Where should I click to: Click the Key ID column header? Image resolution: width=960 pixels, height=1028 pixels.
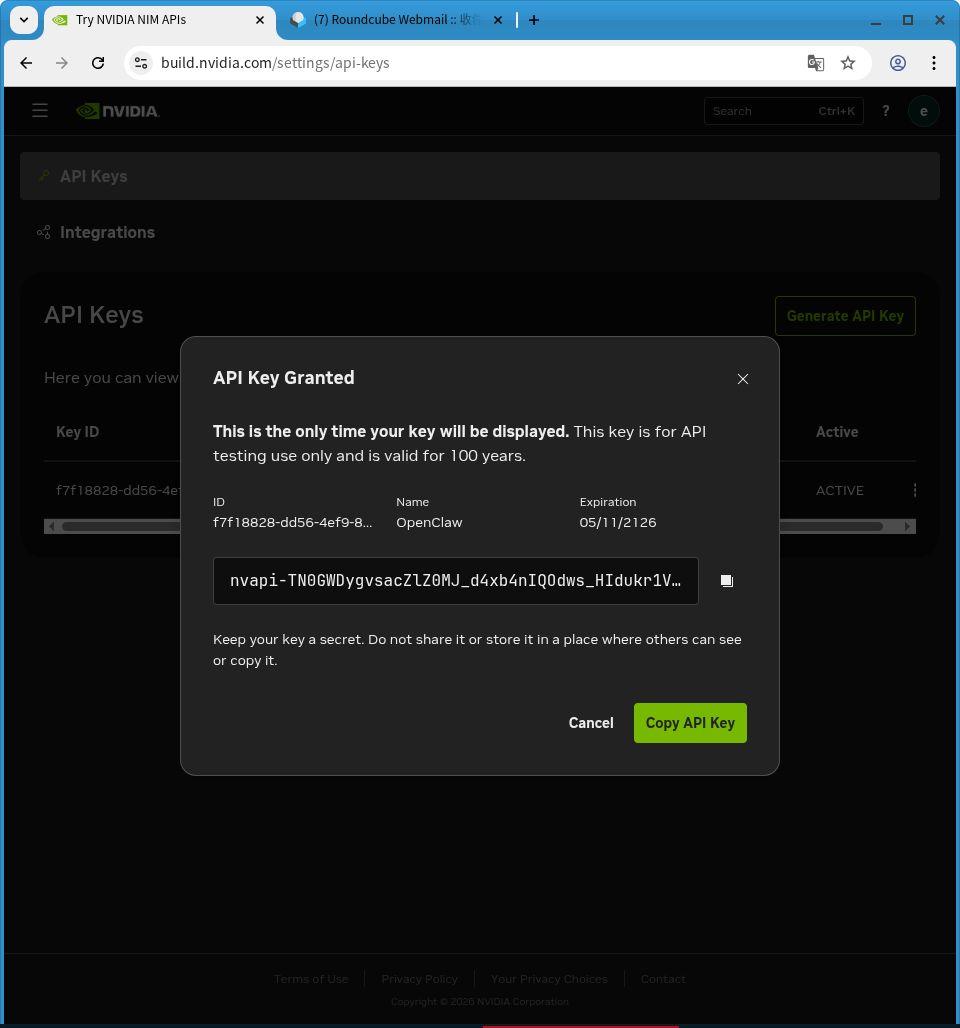tap(77, 431)
